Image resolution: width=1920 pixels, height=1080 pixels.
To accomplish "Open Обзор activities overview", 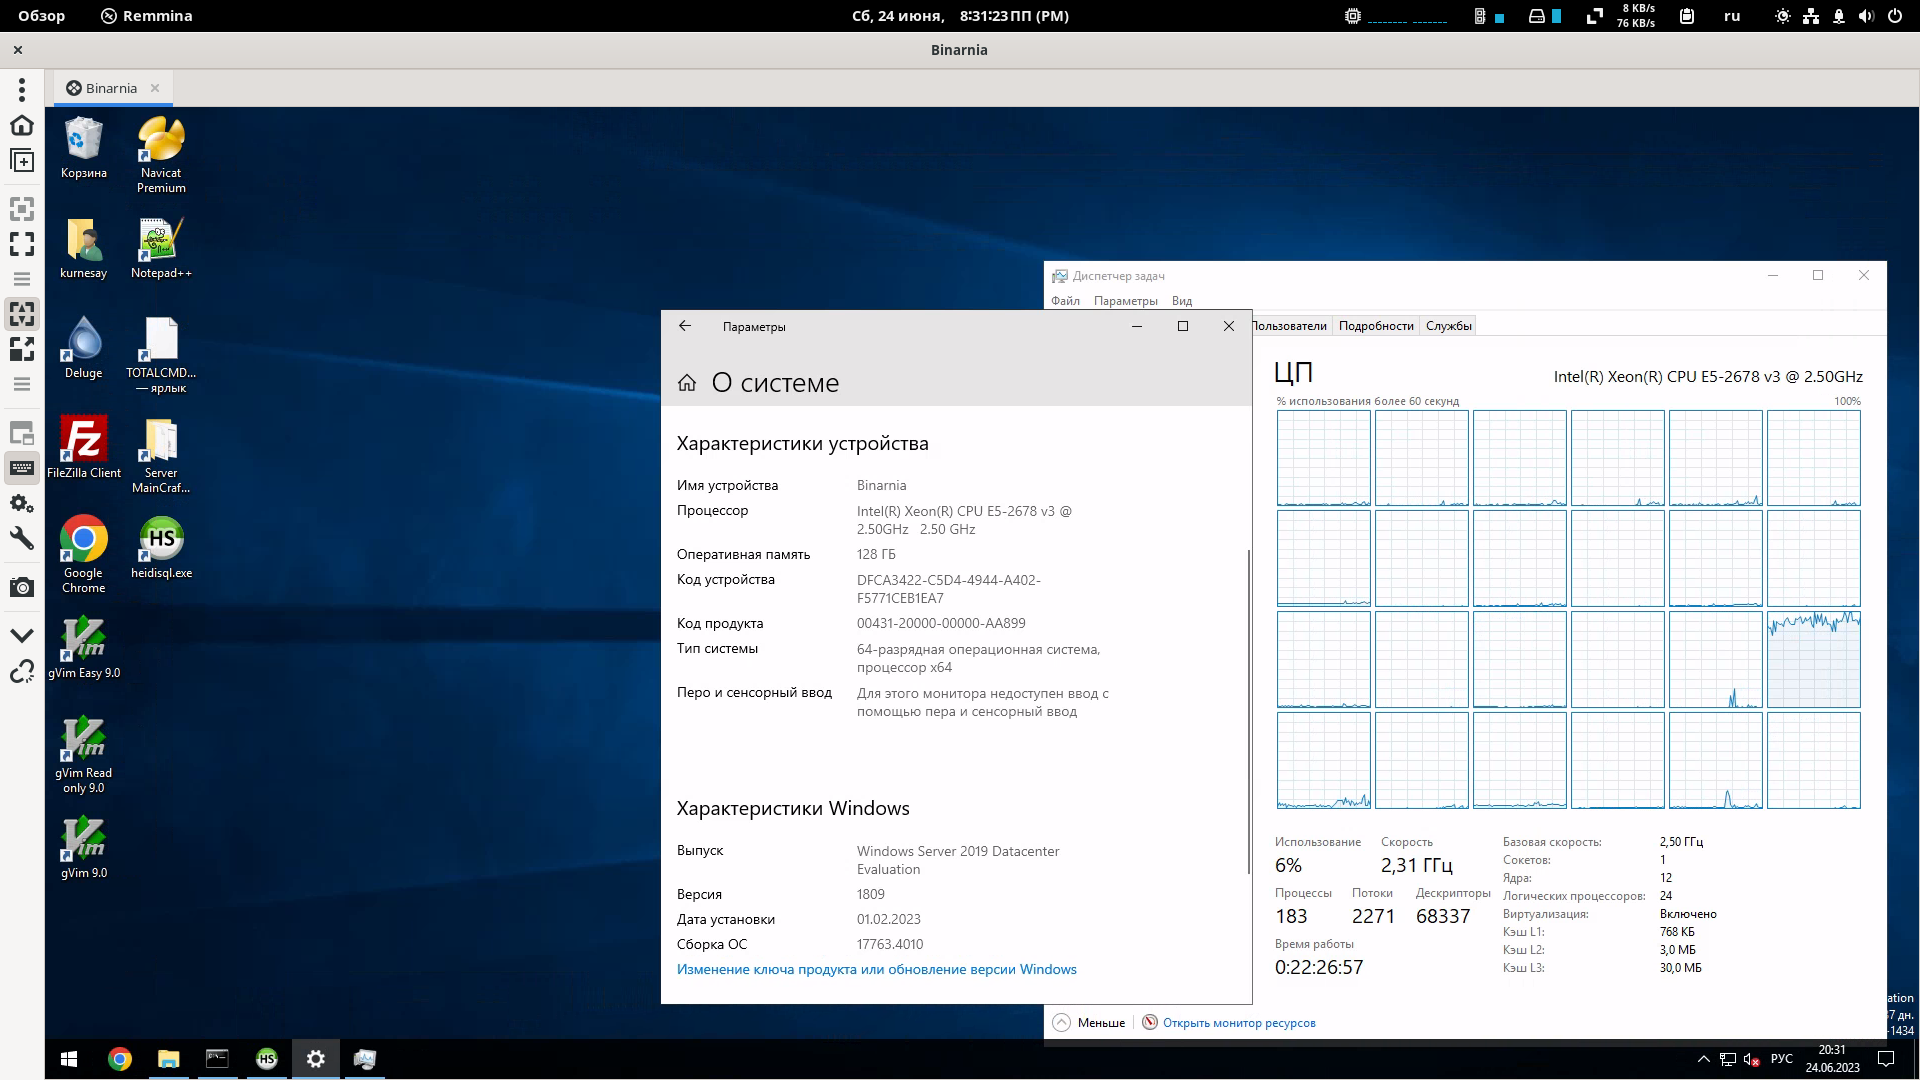I will [x=41, y=16].
